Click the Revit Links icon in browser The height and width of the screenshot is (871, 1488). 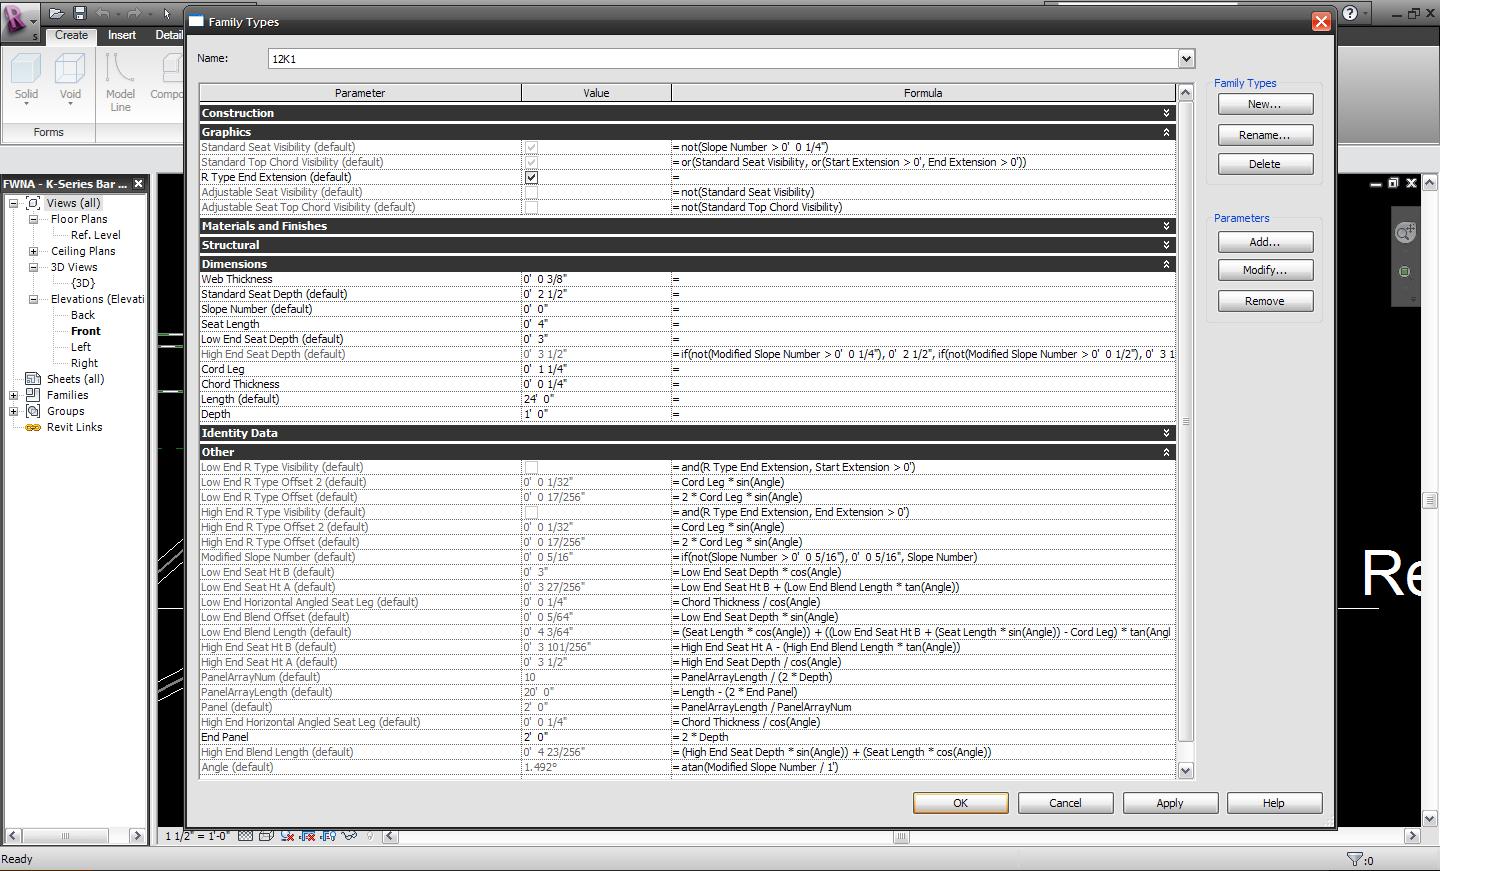33,427
